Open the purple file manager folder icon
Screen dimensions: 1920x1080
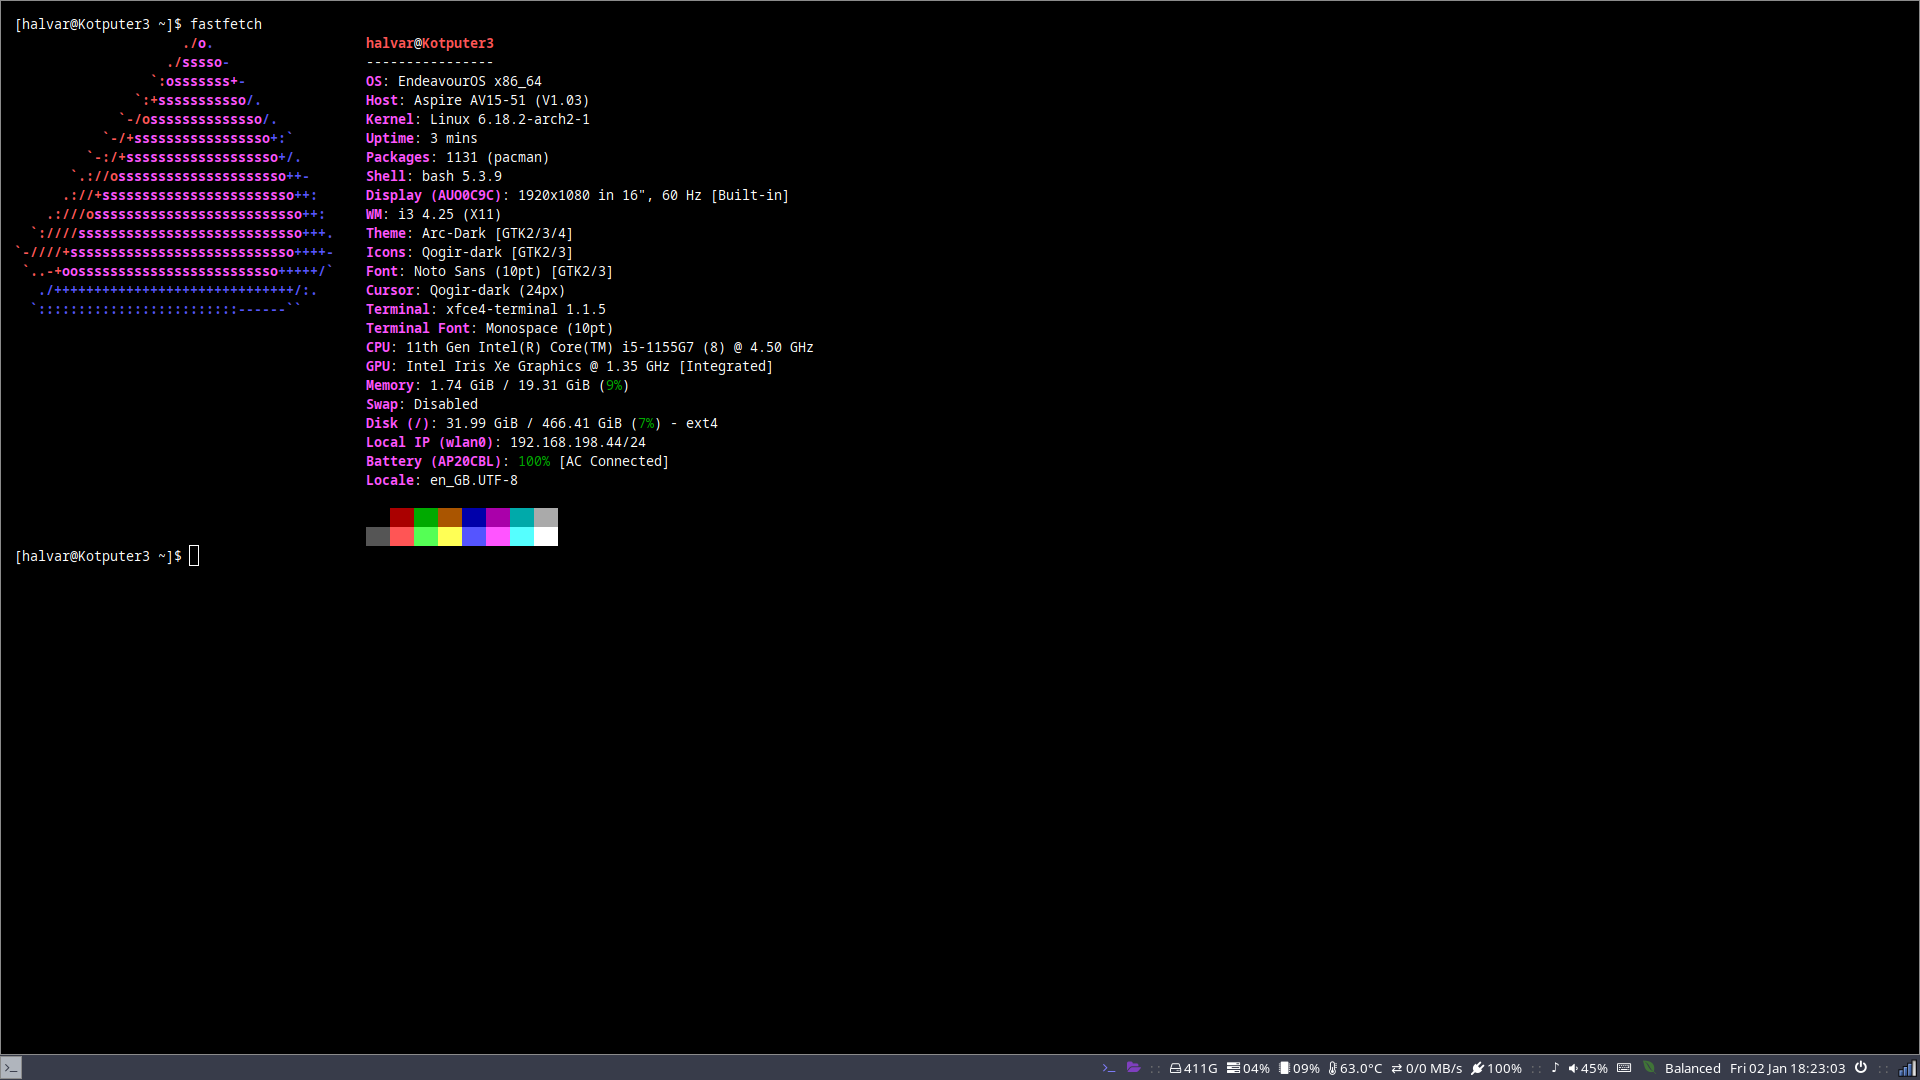(1133, 1068)
